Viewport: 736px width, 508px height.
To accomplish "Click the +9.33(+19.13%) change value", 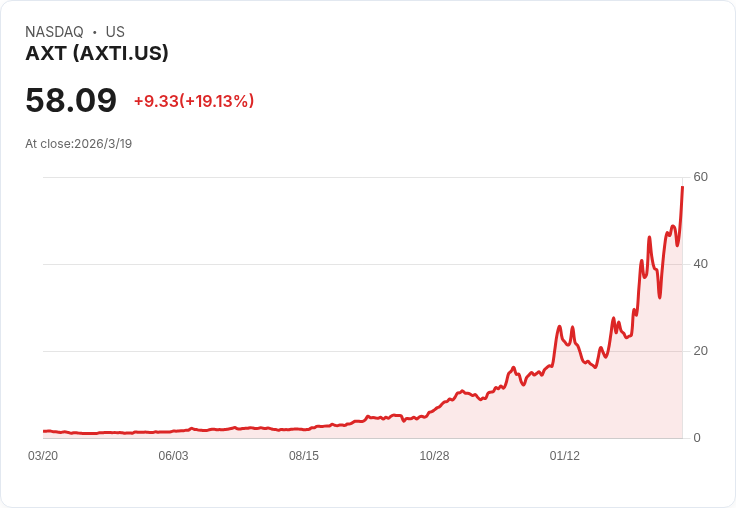I will (x=194, y=101).
